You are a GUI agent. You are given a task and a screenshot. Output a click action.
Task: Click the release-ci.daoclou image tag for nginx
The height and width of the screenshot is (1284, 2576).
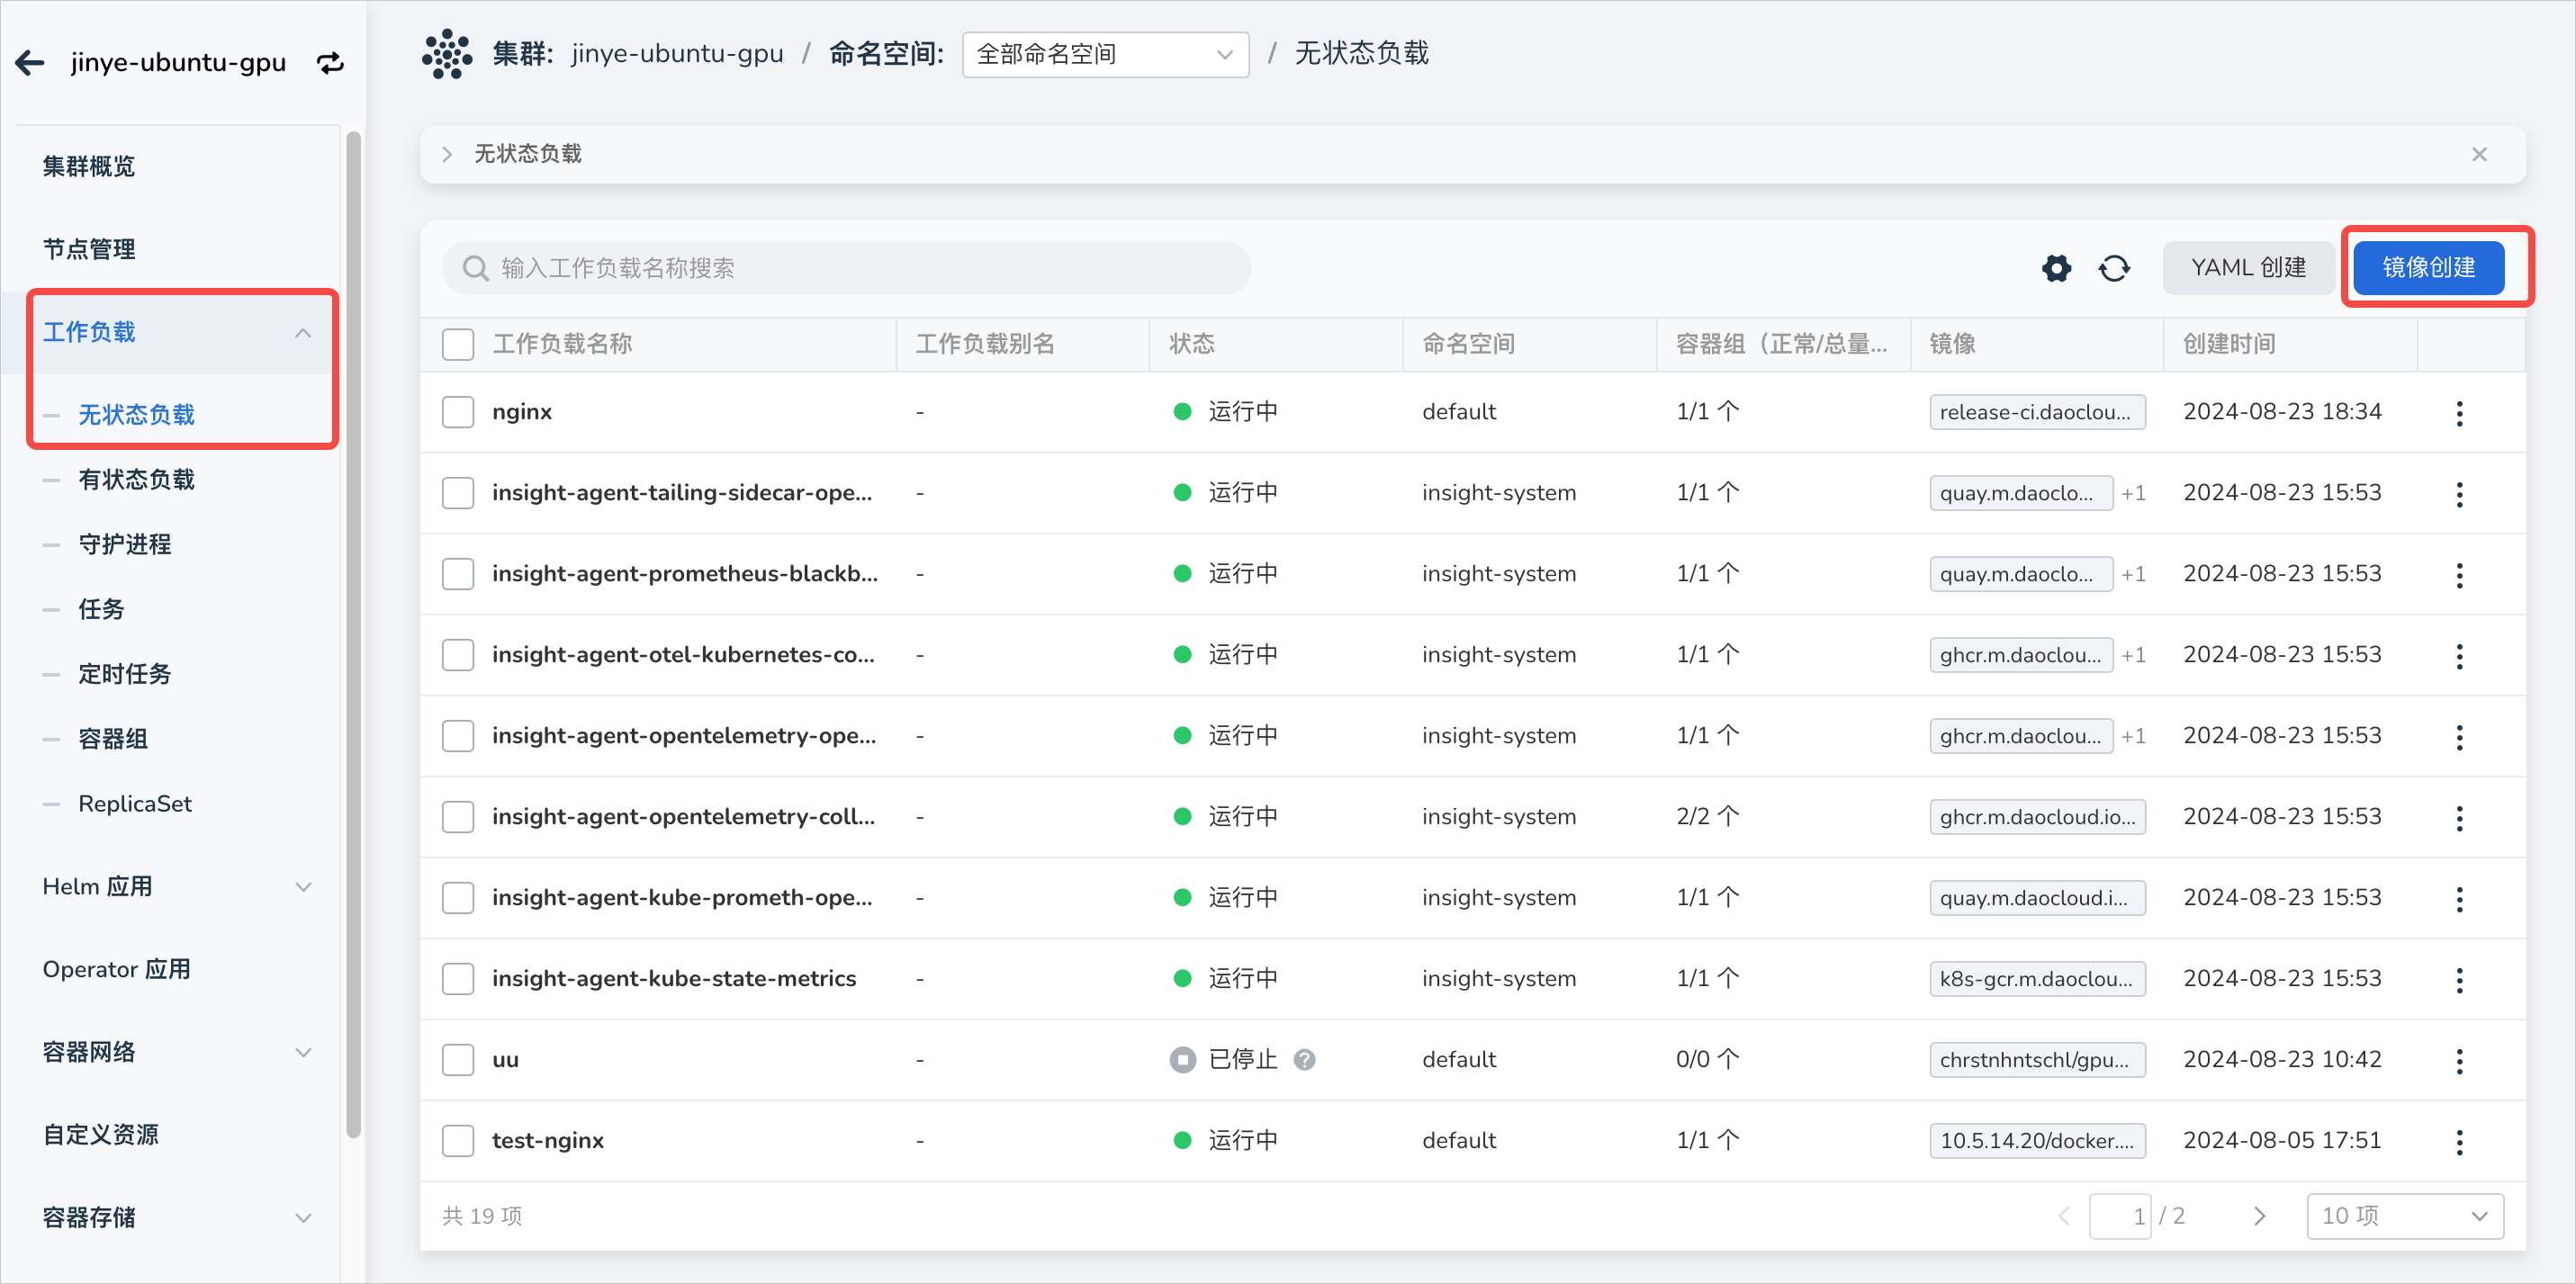(2036, 412)
